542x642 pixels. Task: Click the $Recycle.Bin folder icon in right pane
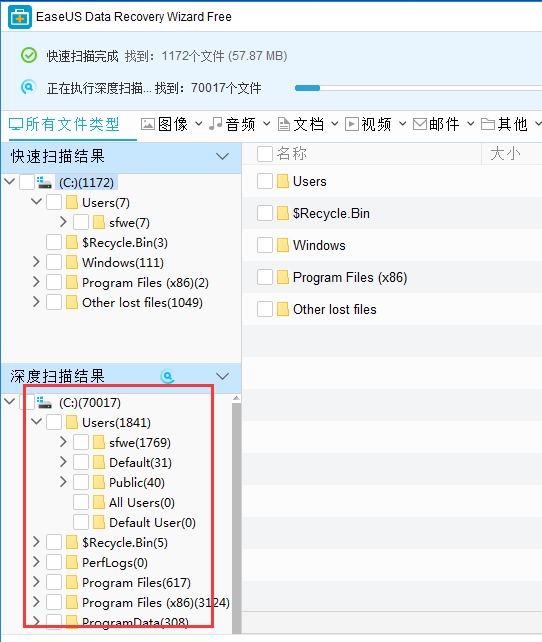283,213
